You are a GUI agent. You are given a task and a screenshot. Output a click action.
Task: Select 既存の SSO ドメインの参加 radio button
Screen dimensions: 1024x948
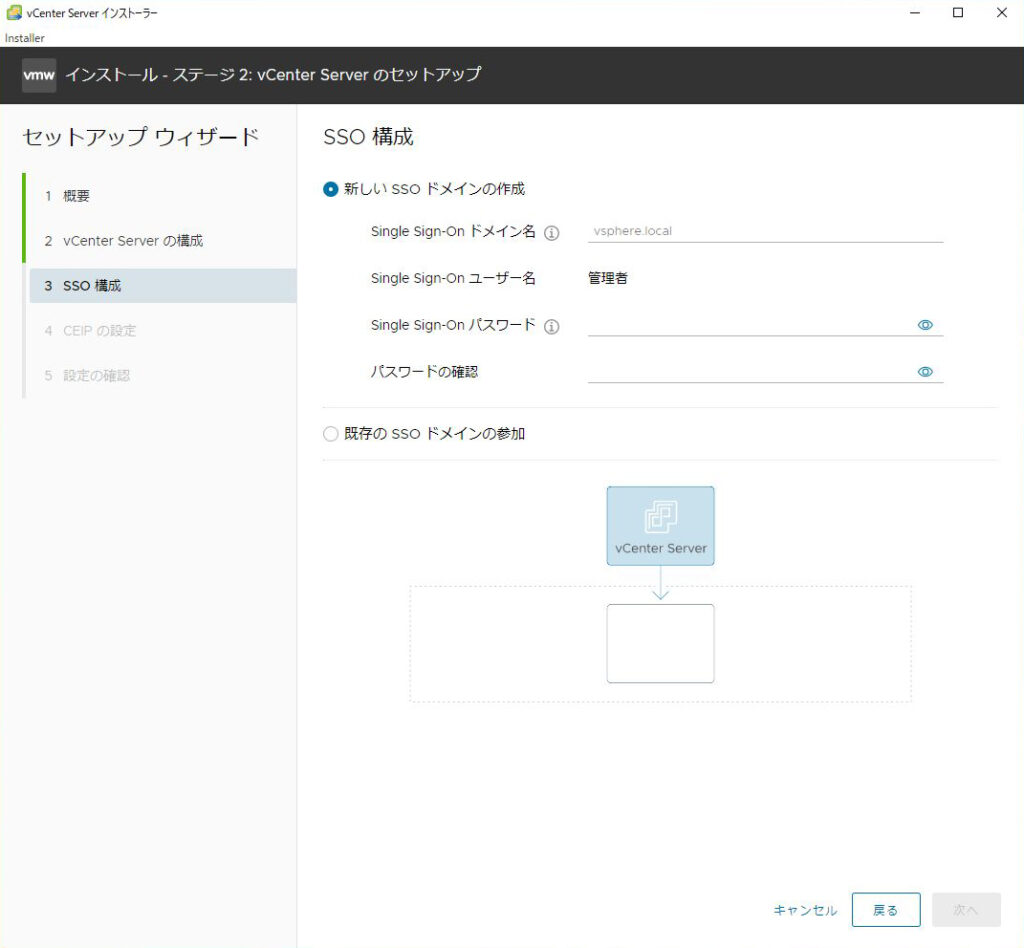pyautogui.click(x=330, y=434)
